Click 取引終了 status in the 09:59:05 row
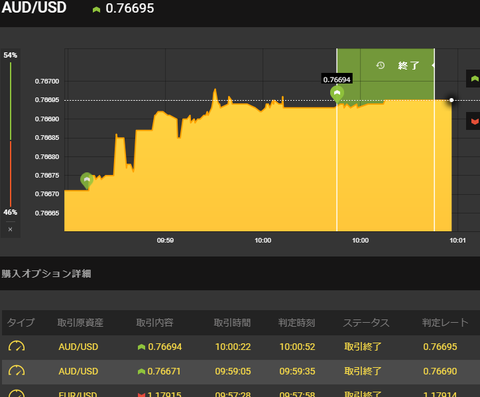Image resolution: width=480 pixels, height=397 pixels. pyautogui.click(x=363, y=371)
